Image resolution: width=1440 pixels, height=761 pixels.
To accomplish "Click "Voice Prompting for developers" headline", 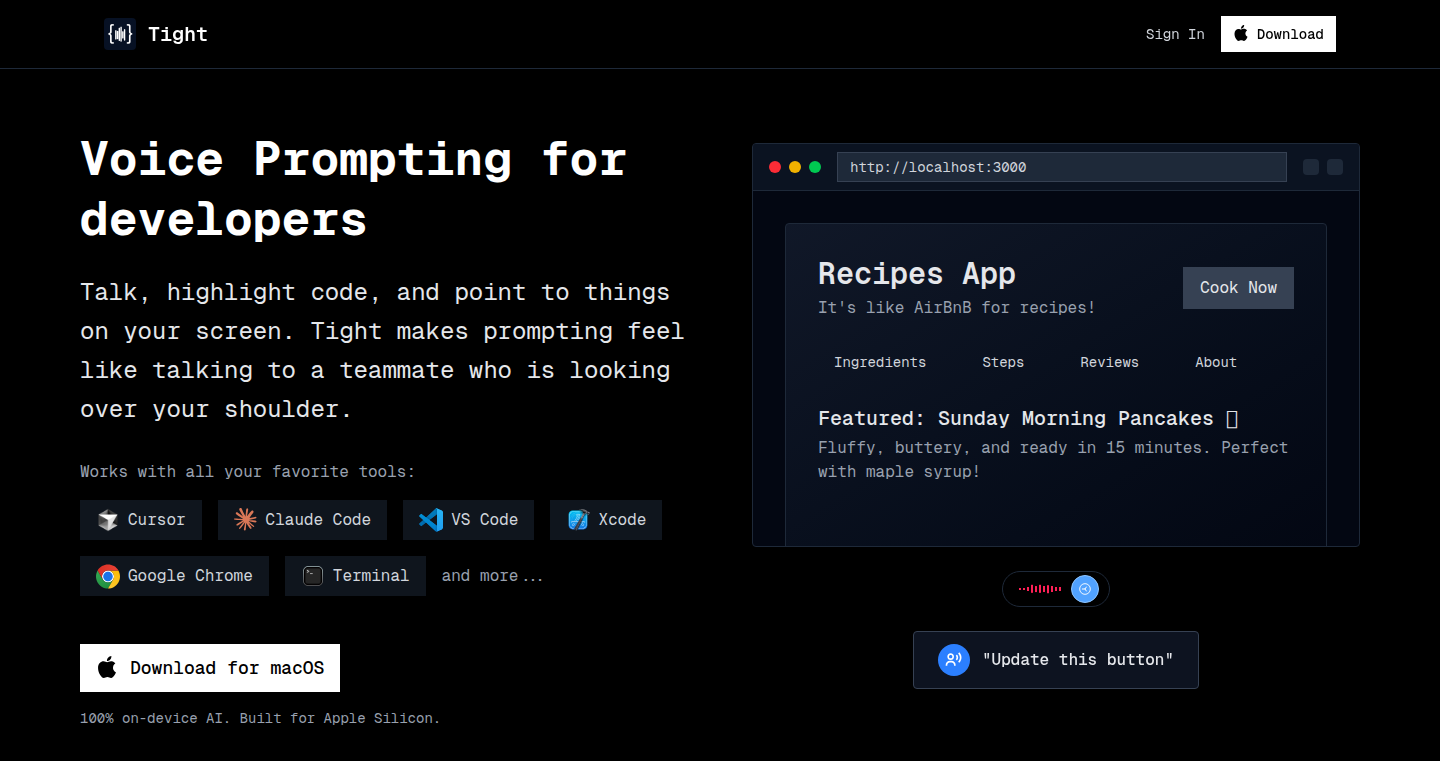I will (x=353, y=189).
